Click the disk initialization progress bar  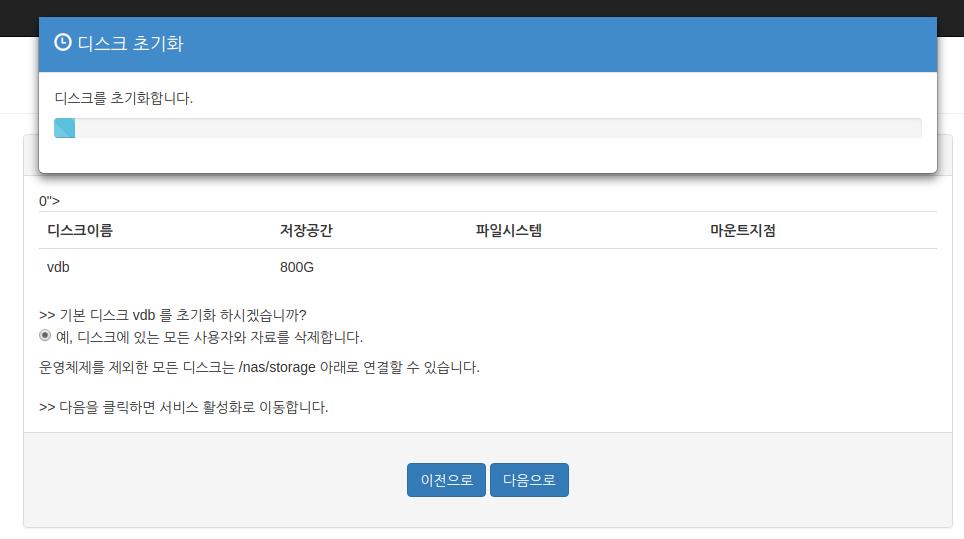coord(488,128)
